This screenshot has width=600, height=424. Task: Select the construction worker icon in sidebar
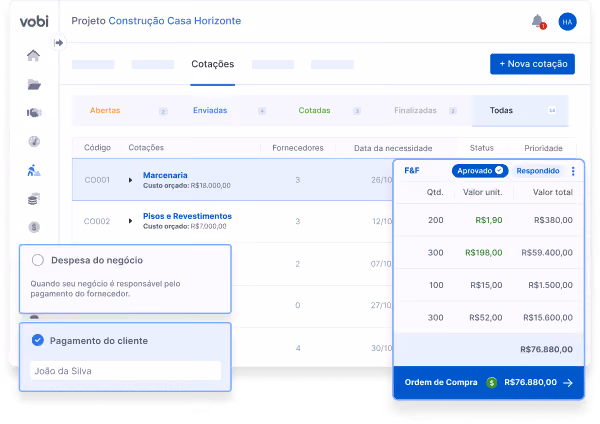point(34,170)
